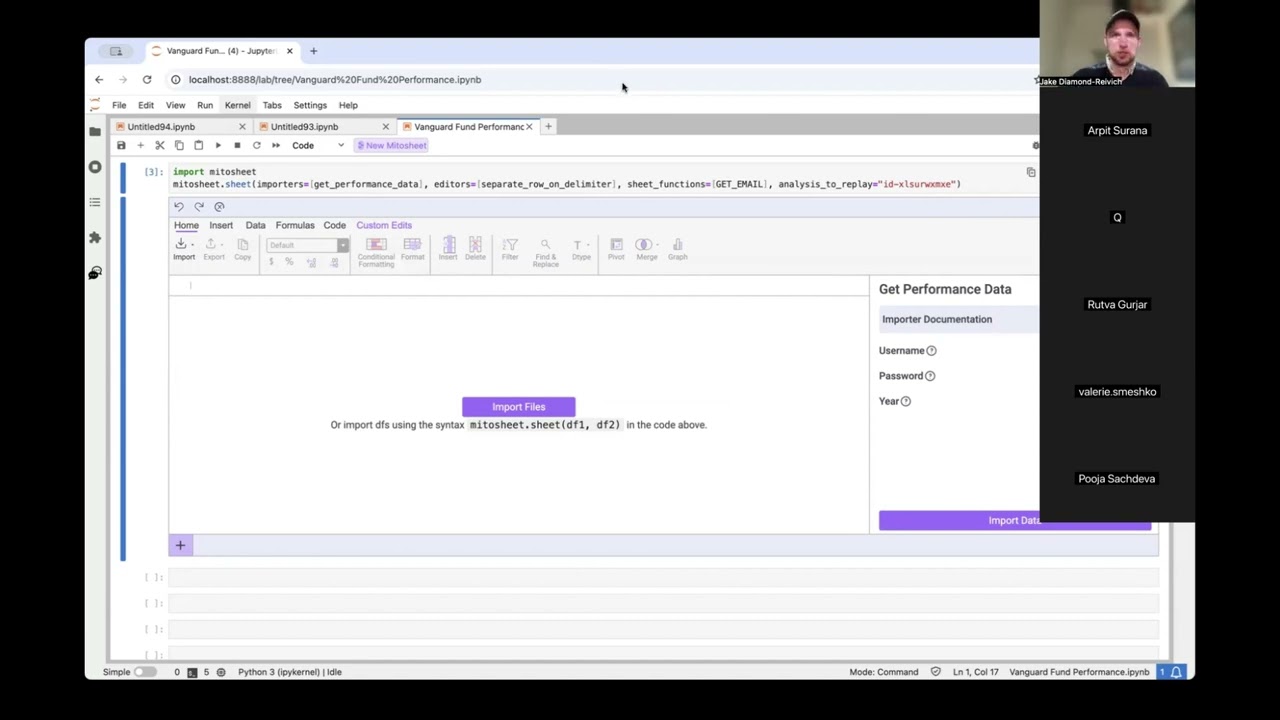
Task: Open the table of contents sidebar
Action: coord(95,202)
